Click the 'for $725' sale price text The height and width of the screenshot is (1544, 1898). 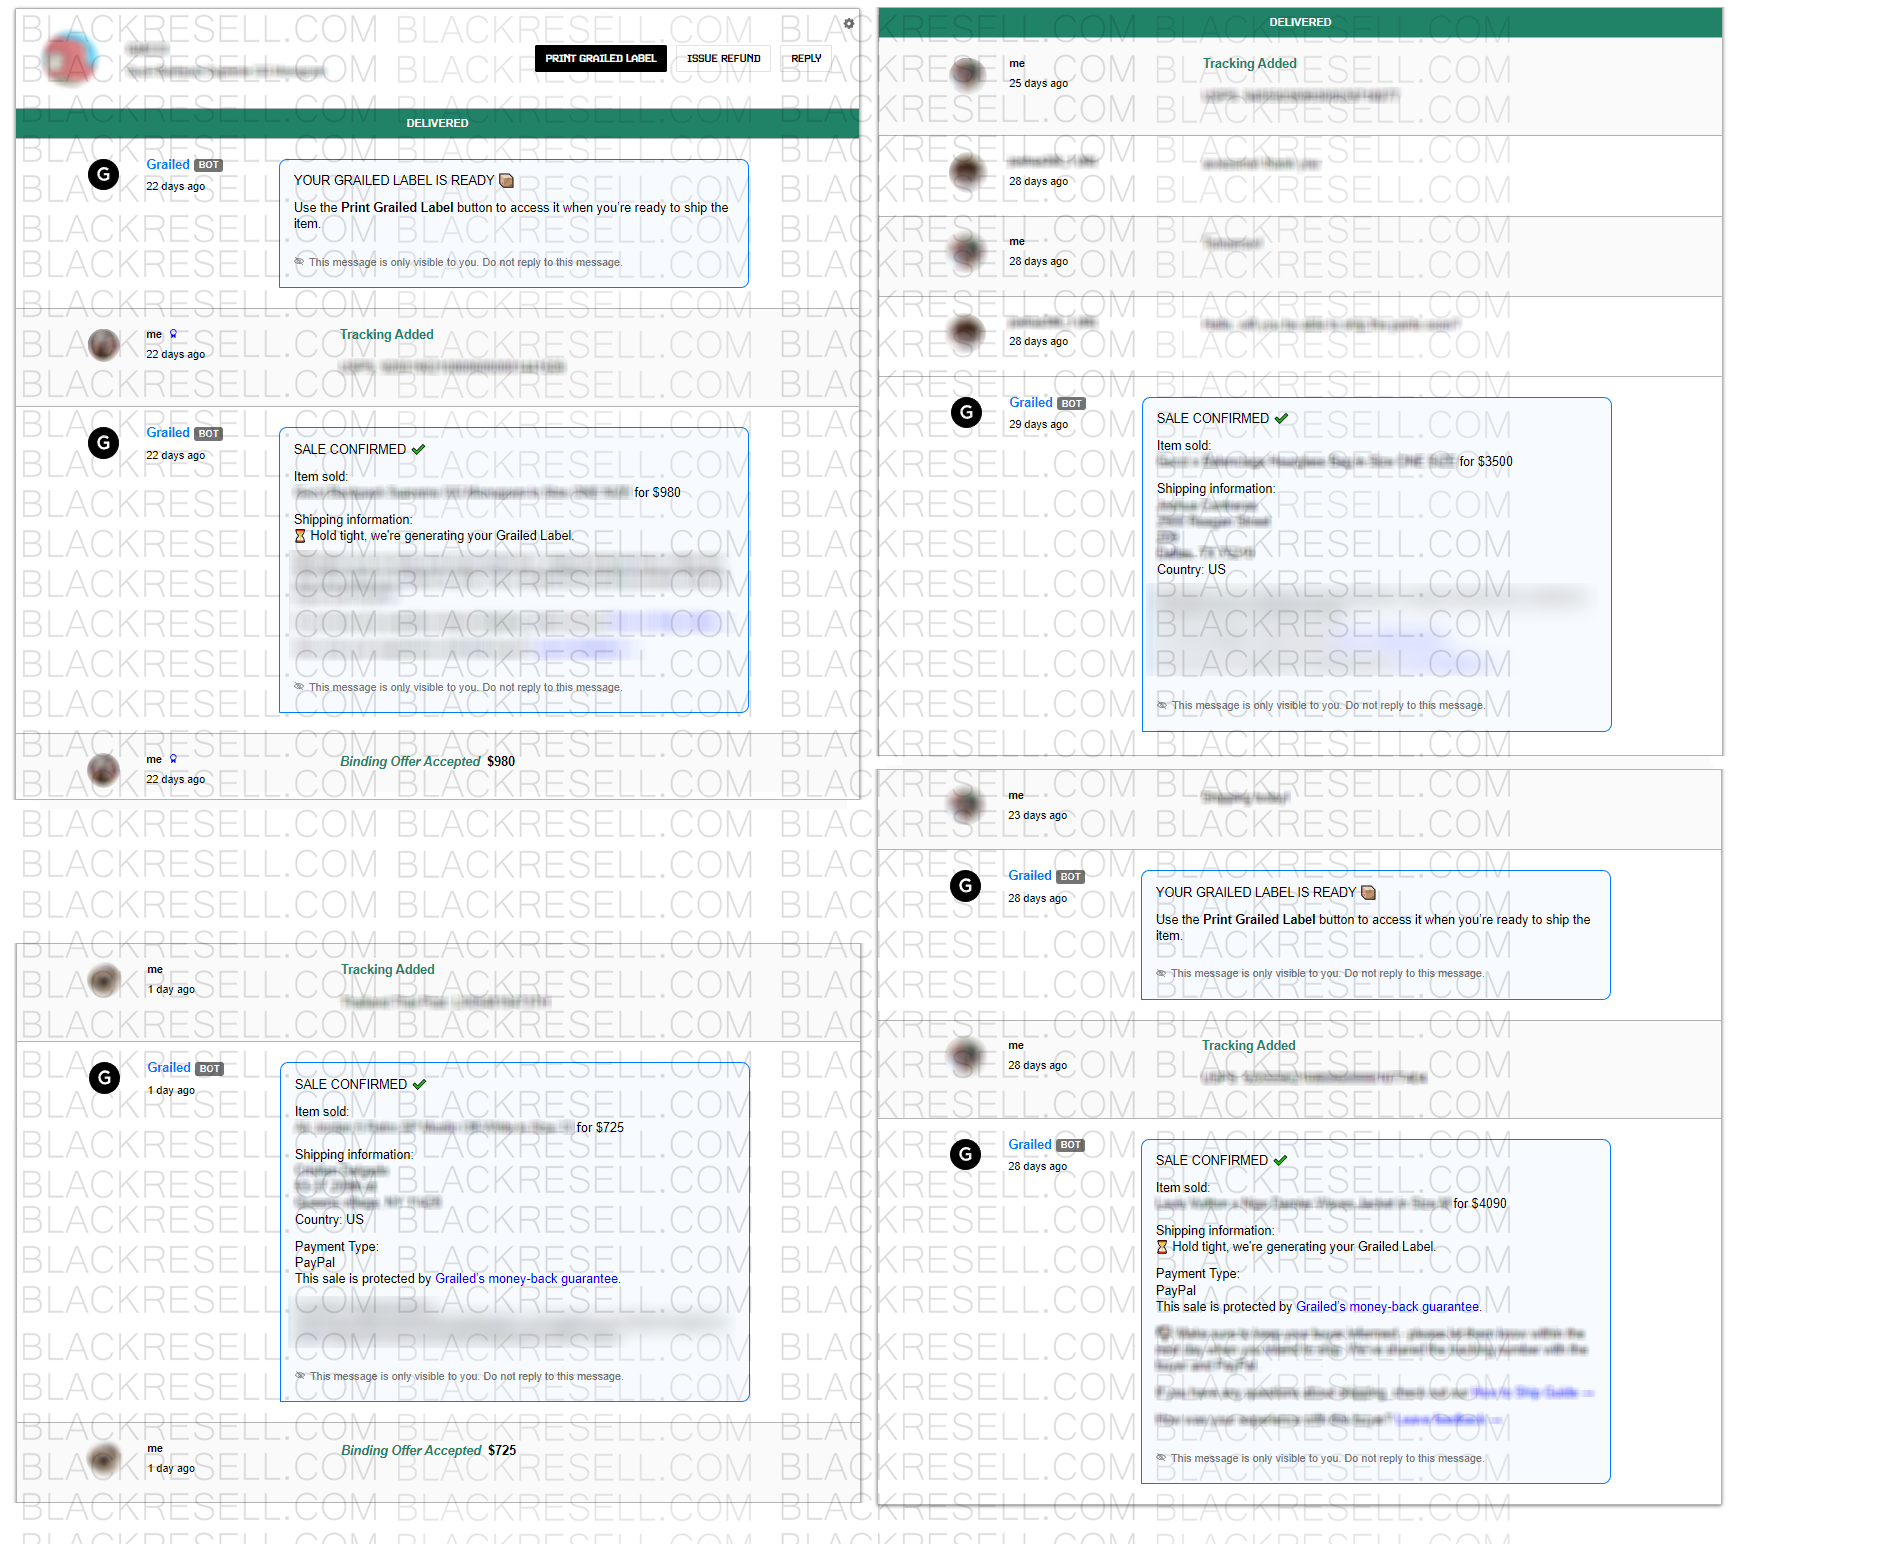click(600, 1127)
